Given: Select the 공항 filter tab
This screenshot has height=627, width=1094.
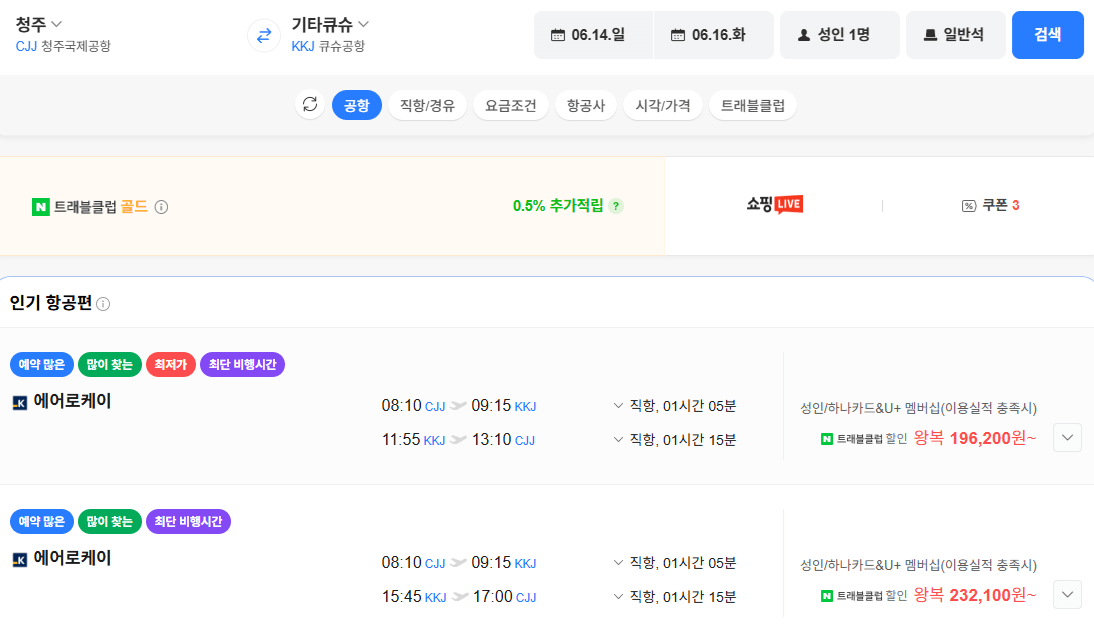Looking at the screenshot, I should [x=355, y=104].
